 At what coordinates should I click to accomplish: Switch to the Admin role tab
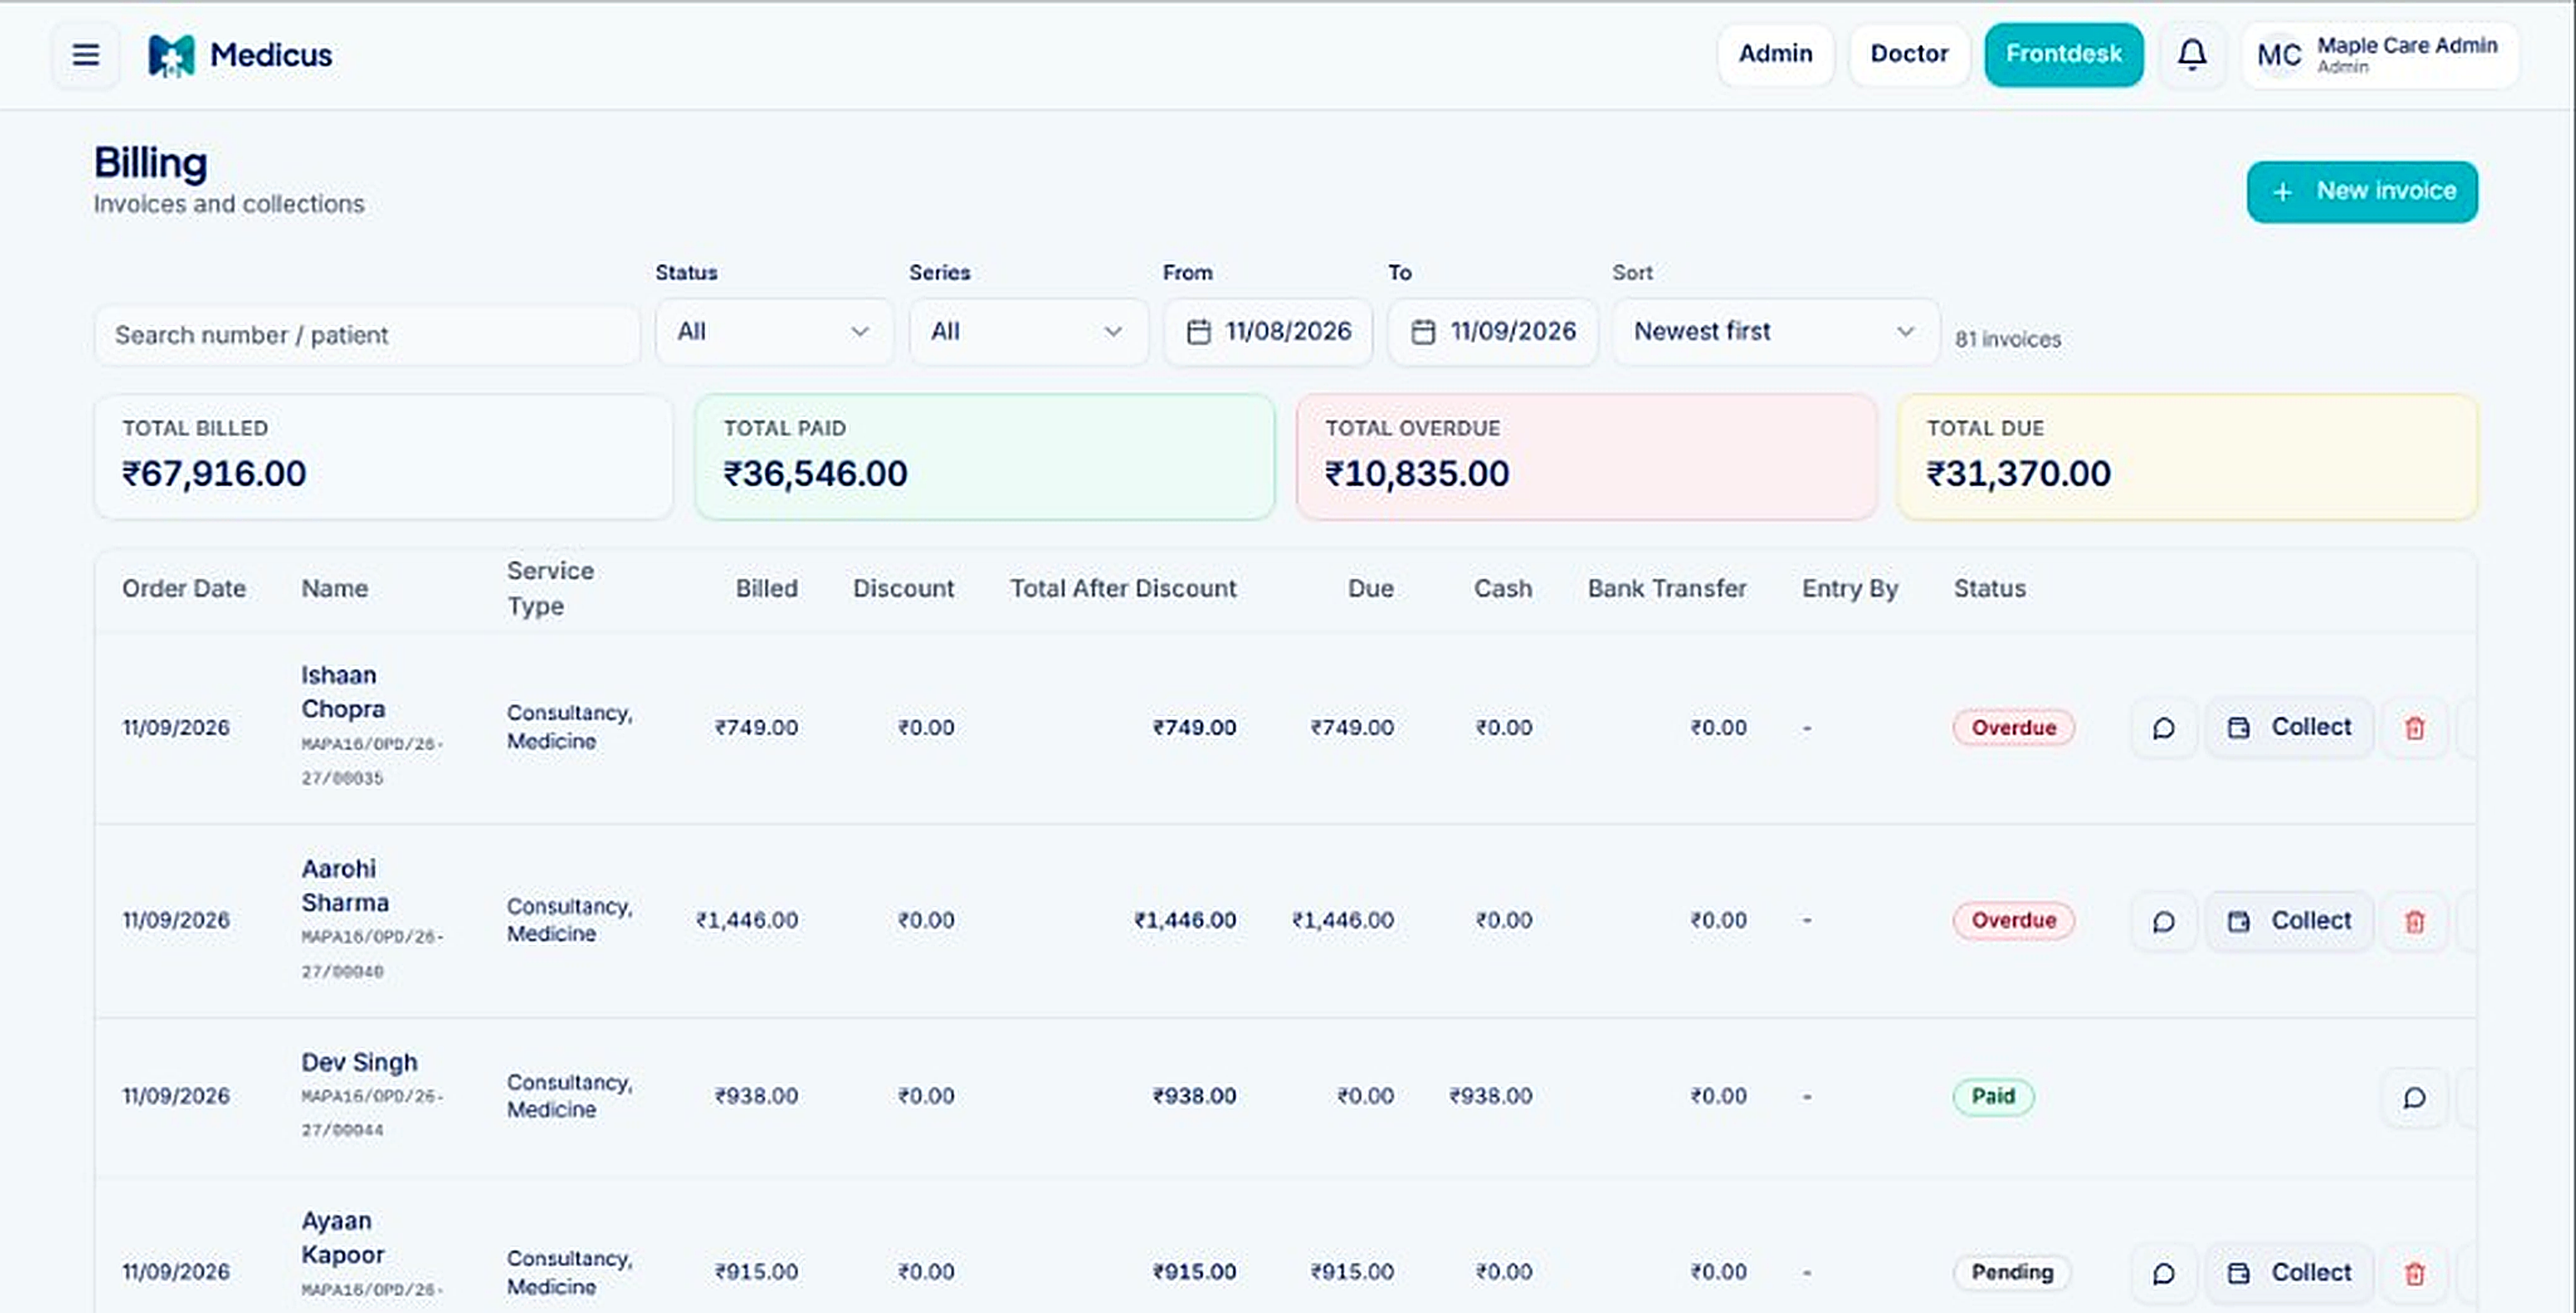(x=1775, y=54)
